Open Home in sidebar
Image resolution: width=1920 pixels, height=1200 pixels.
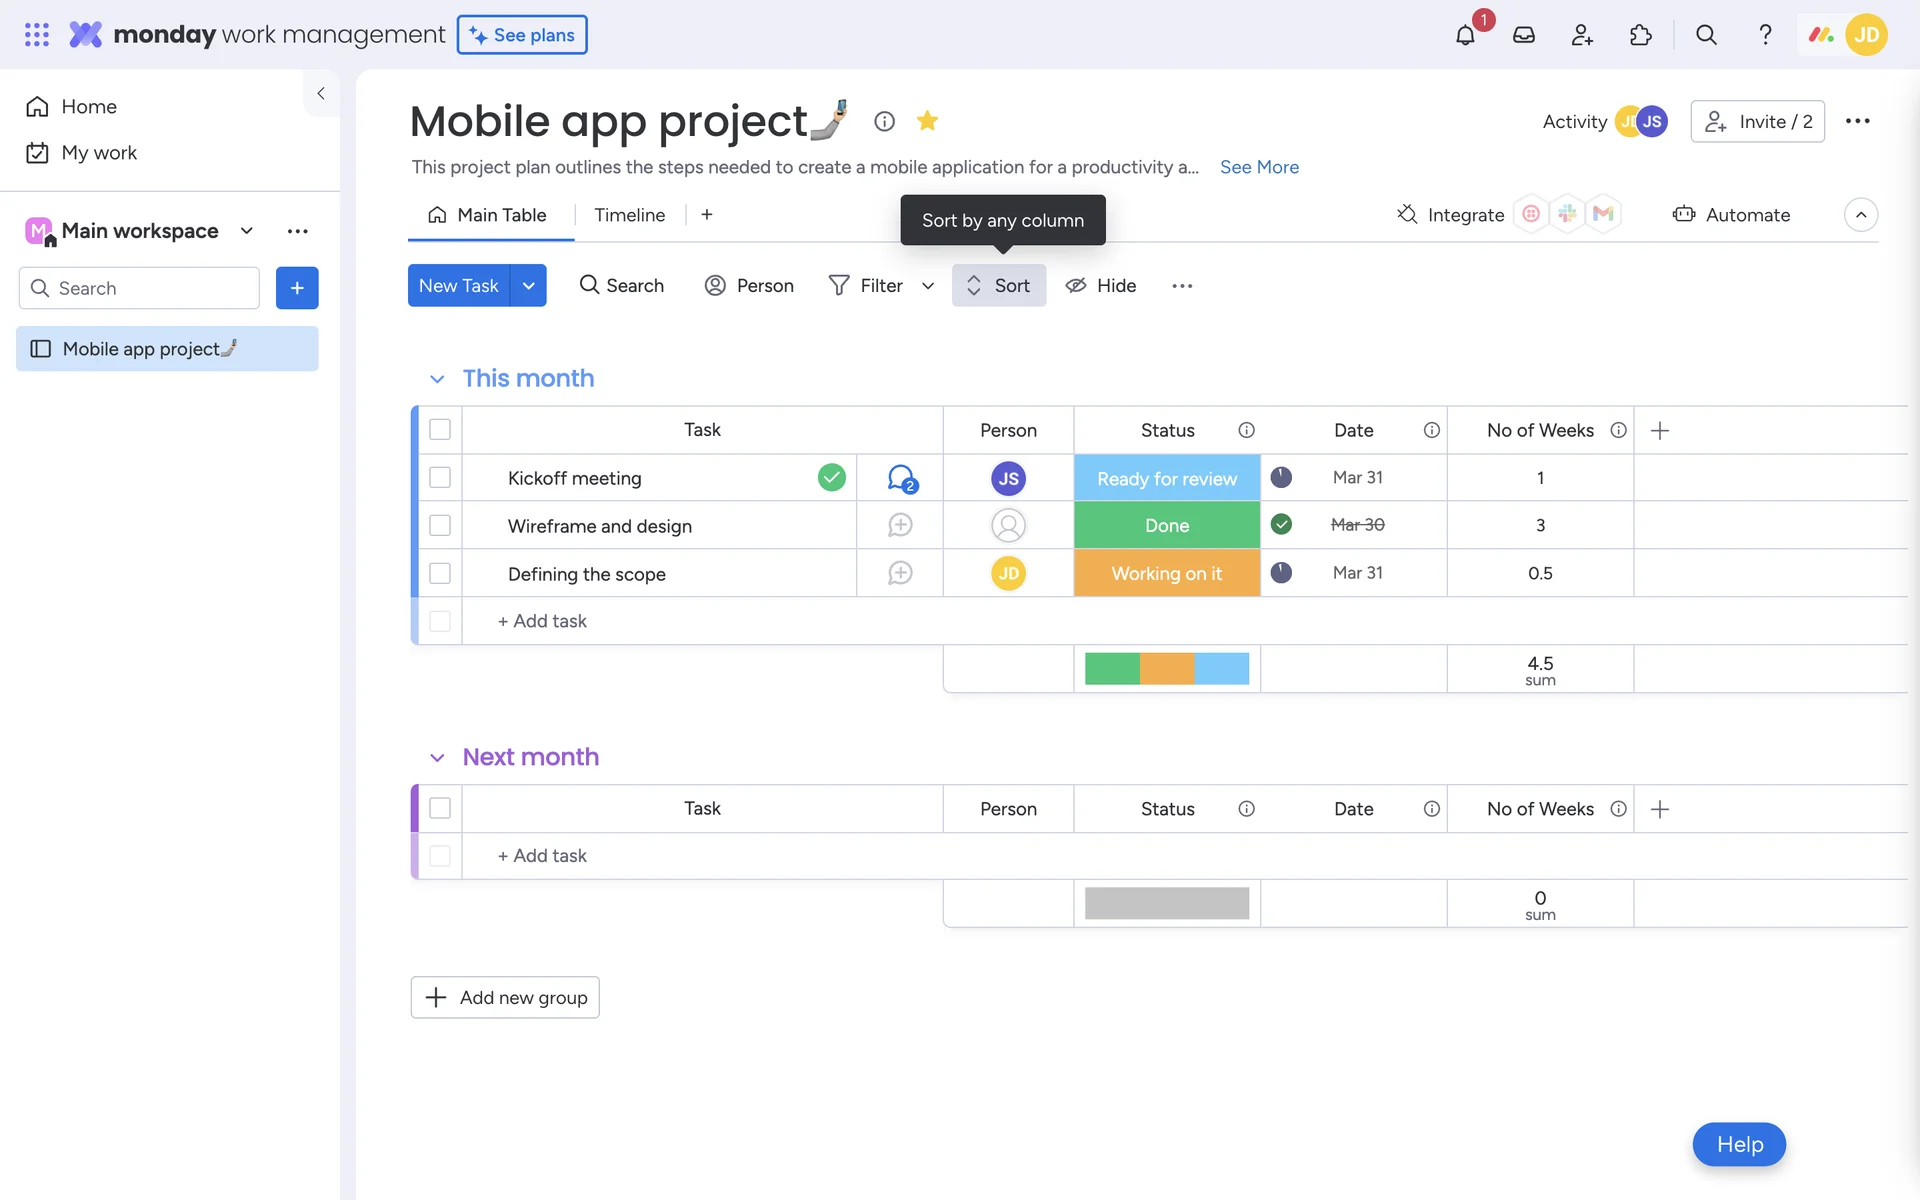pos(88,107)
